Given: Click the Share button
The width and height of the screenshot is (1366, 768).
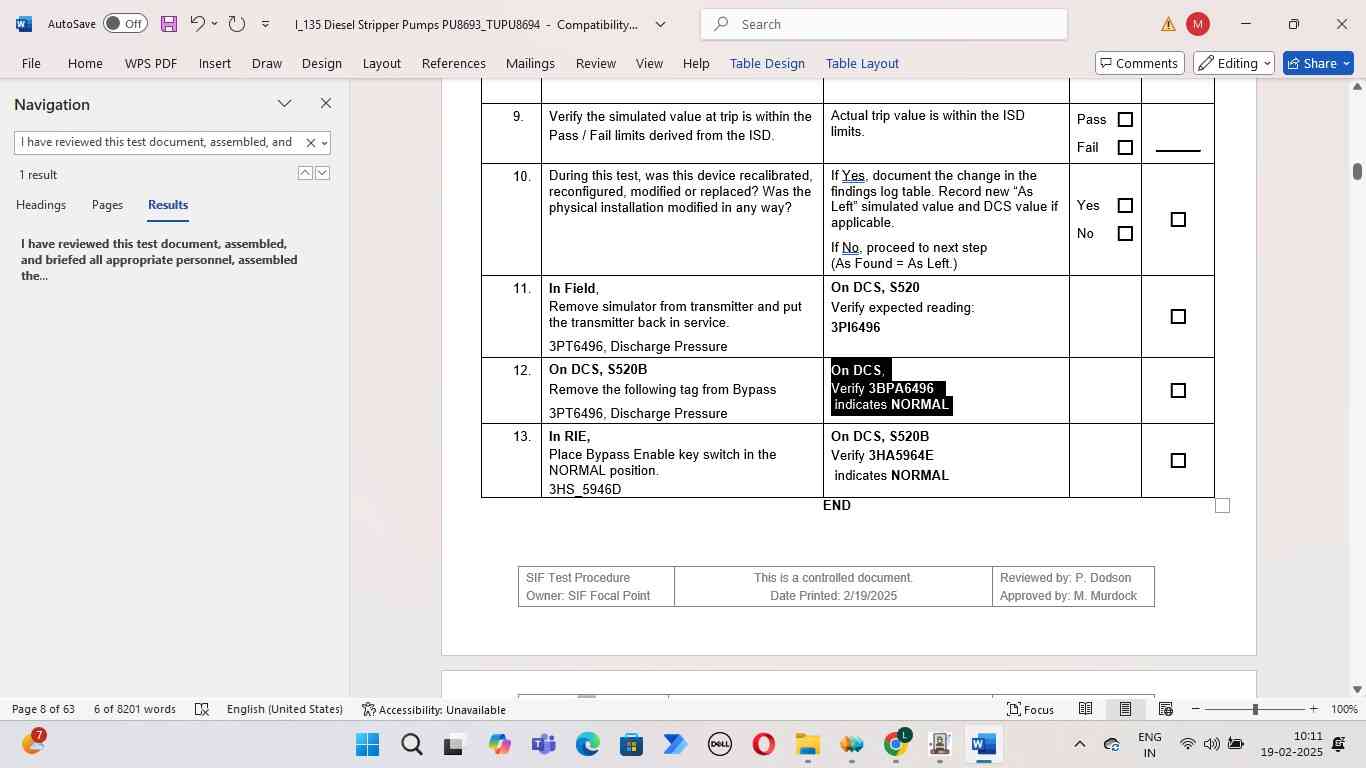Looking at the screenshot, I should tap(1318, 63).
